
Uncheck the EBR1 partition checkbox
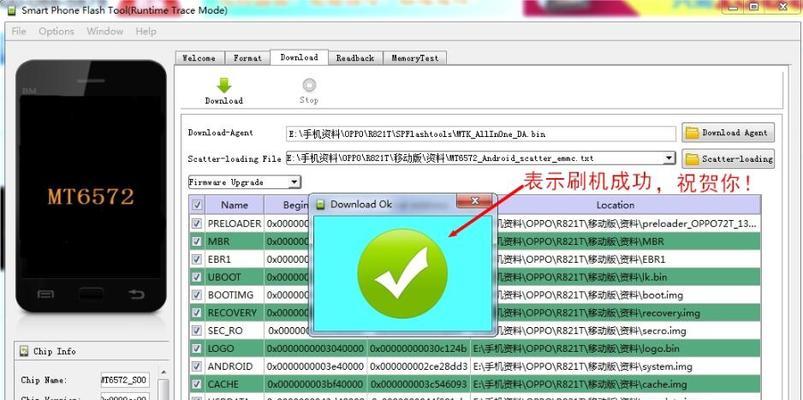click(x=197, y=259)
